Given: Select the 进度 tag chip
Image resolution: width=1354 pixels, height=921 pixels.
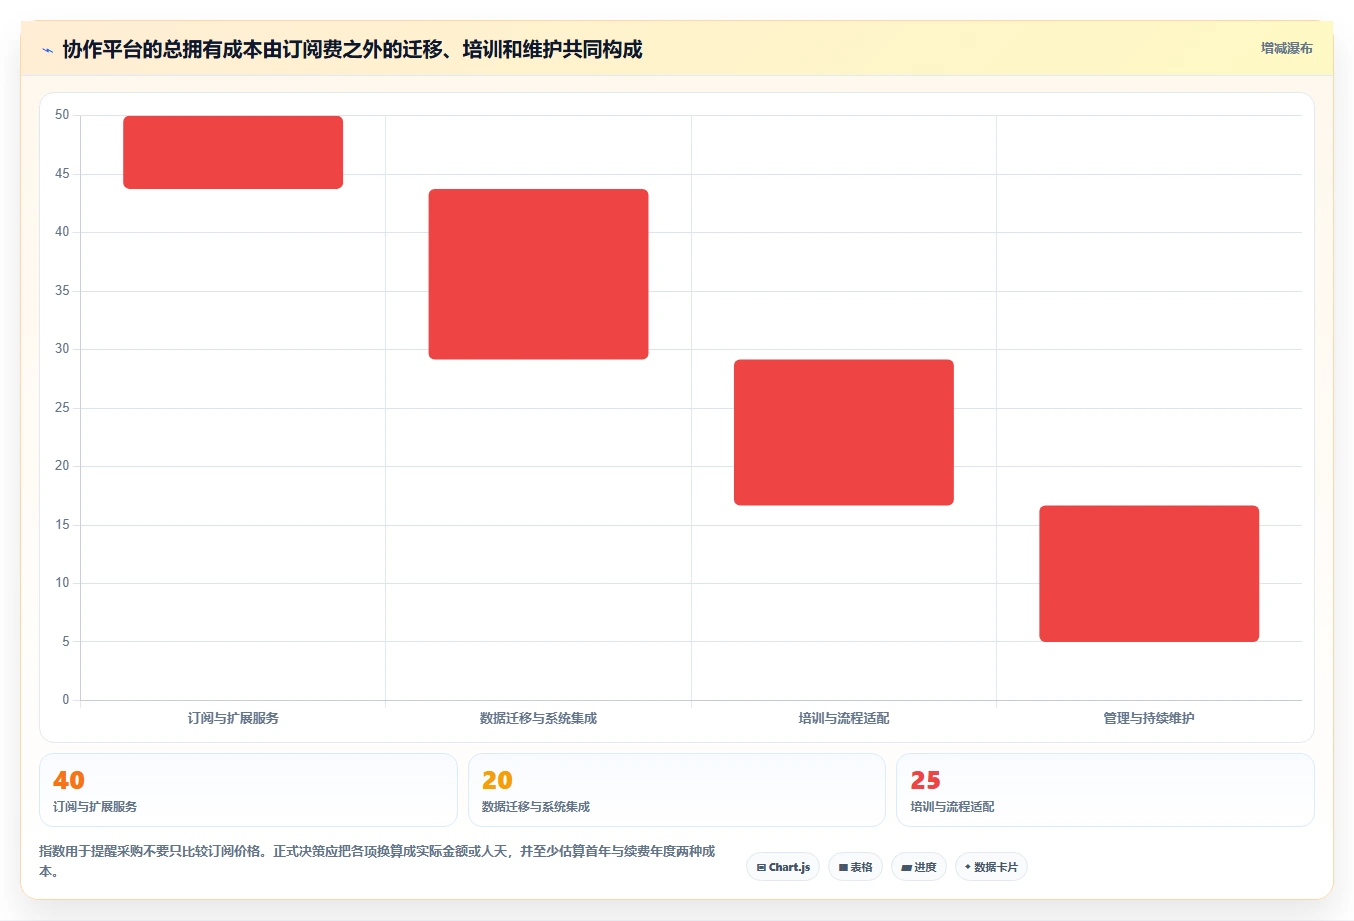Looking at the screenshot, I should tap(919, 867).
